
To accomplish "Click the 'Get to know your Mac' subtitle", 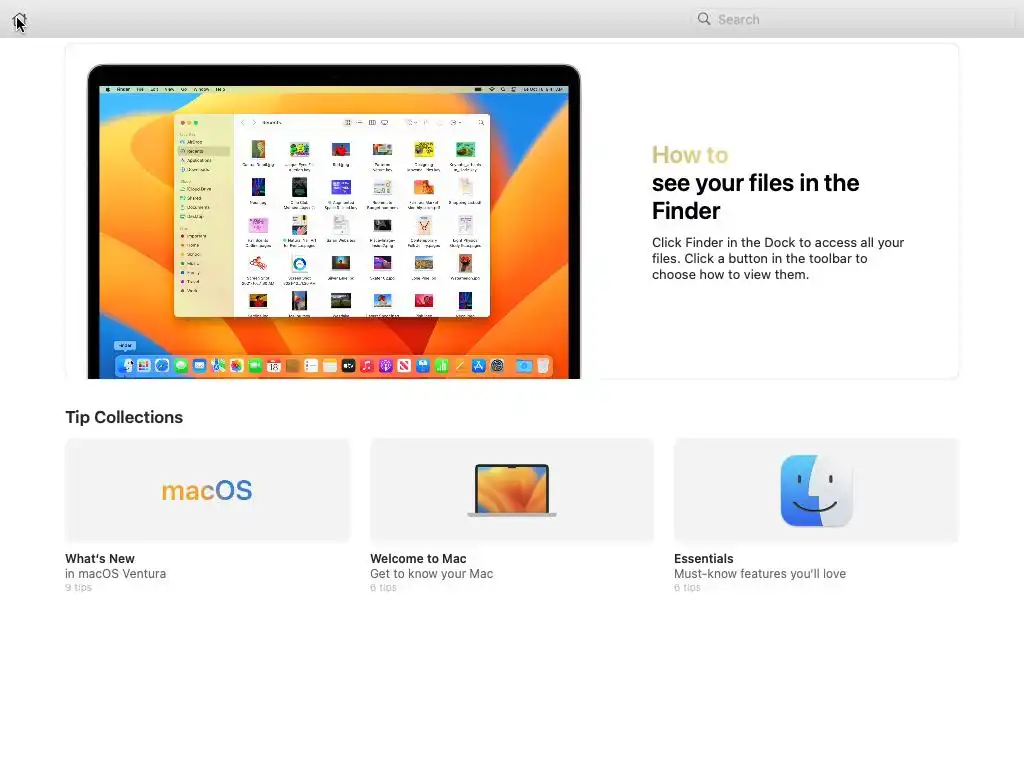I will point(432,573).
